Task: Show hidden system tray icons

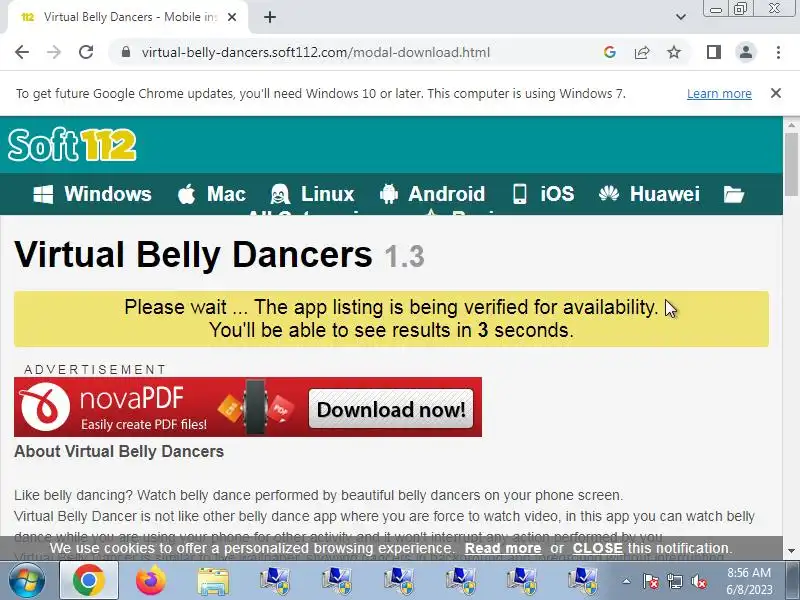Action: tap(626, 581)
